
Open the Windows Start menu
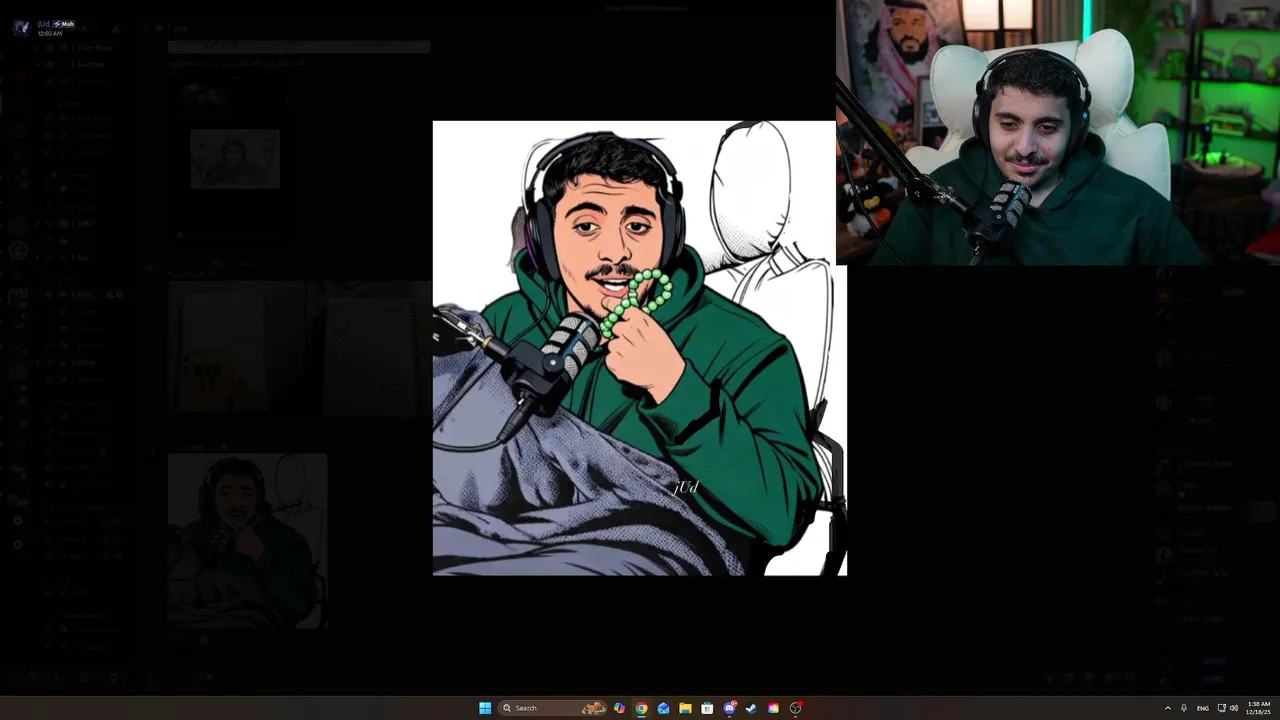[485, 708]
